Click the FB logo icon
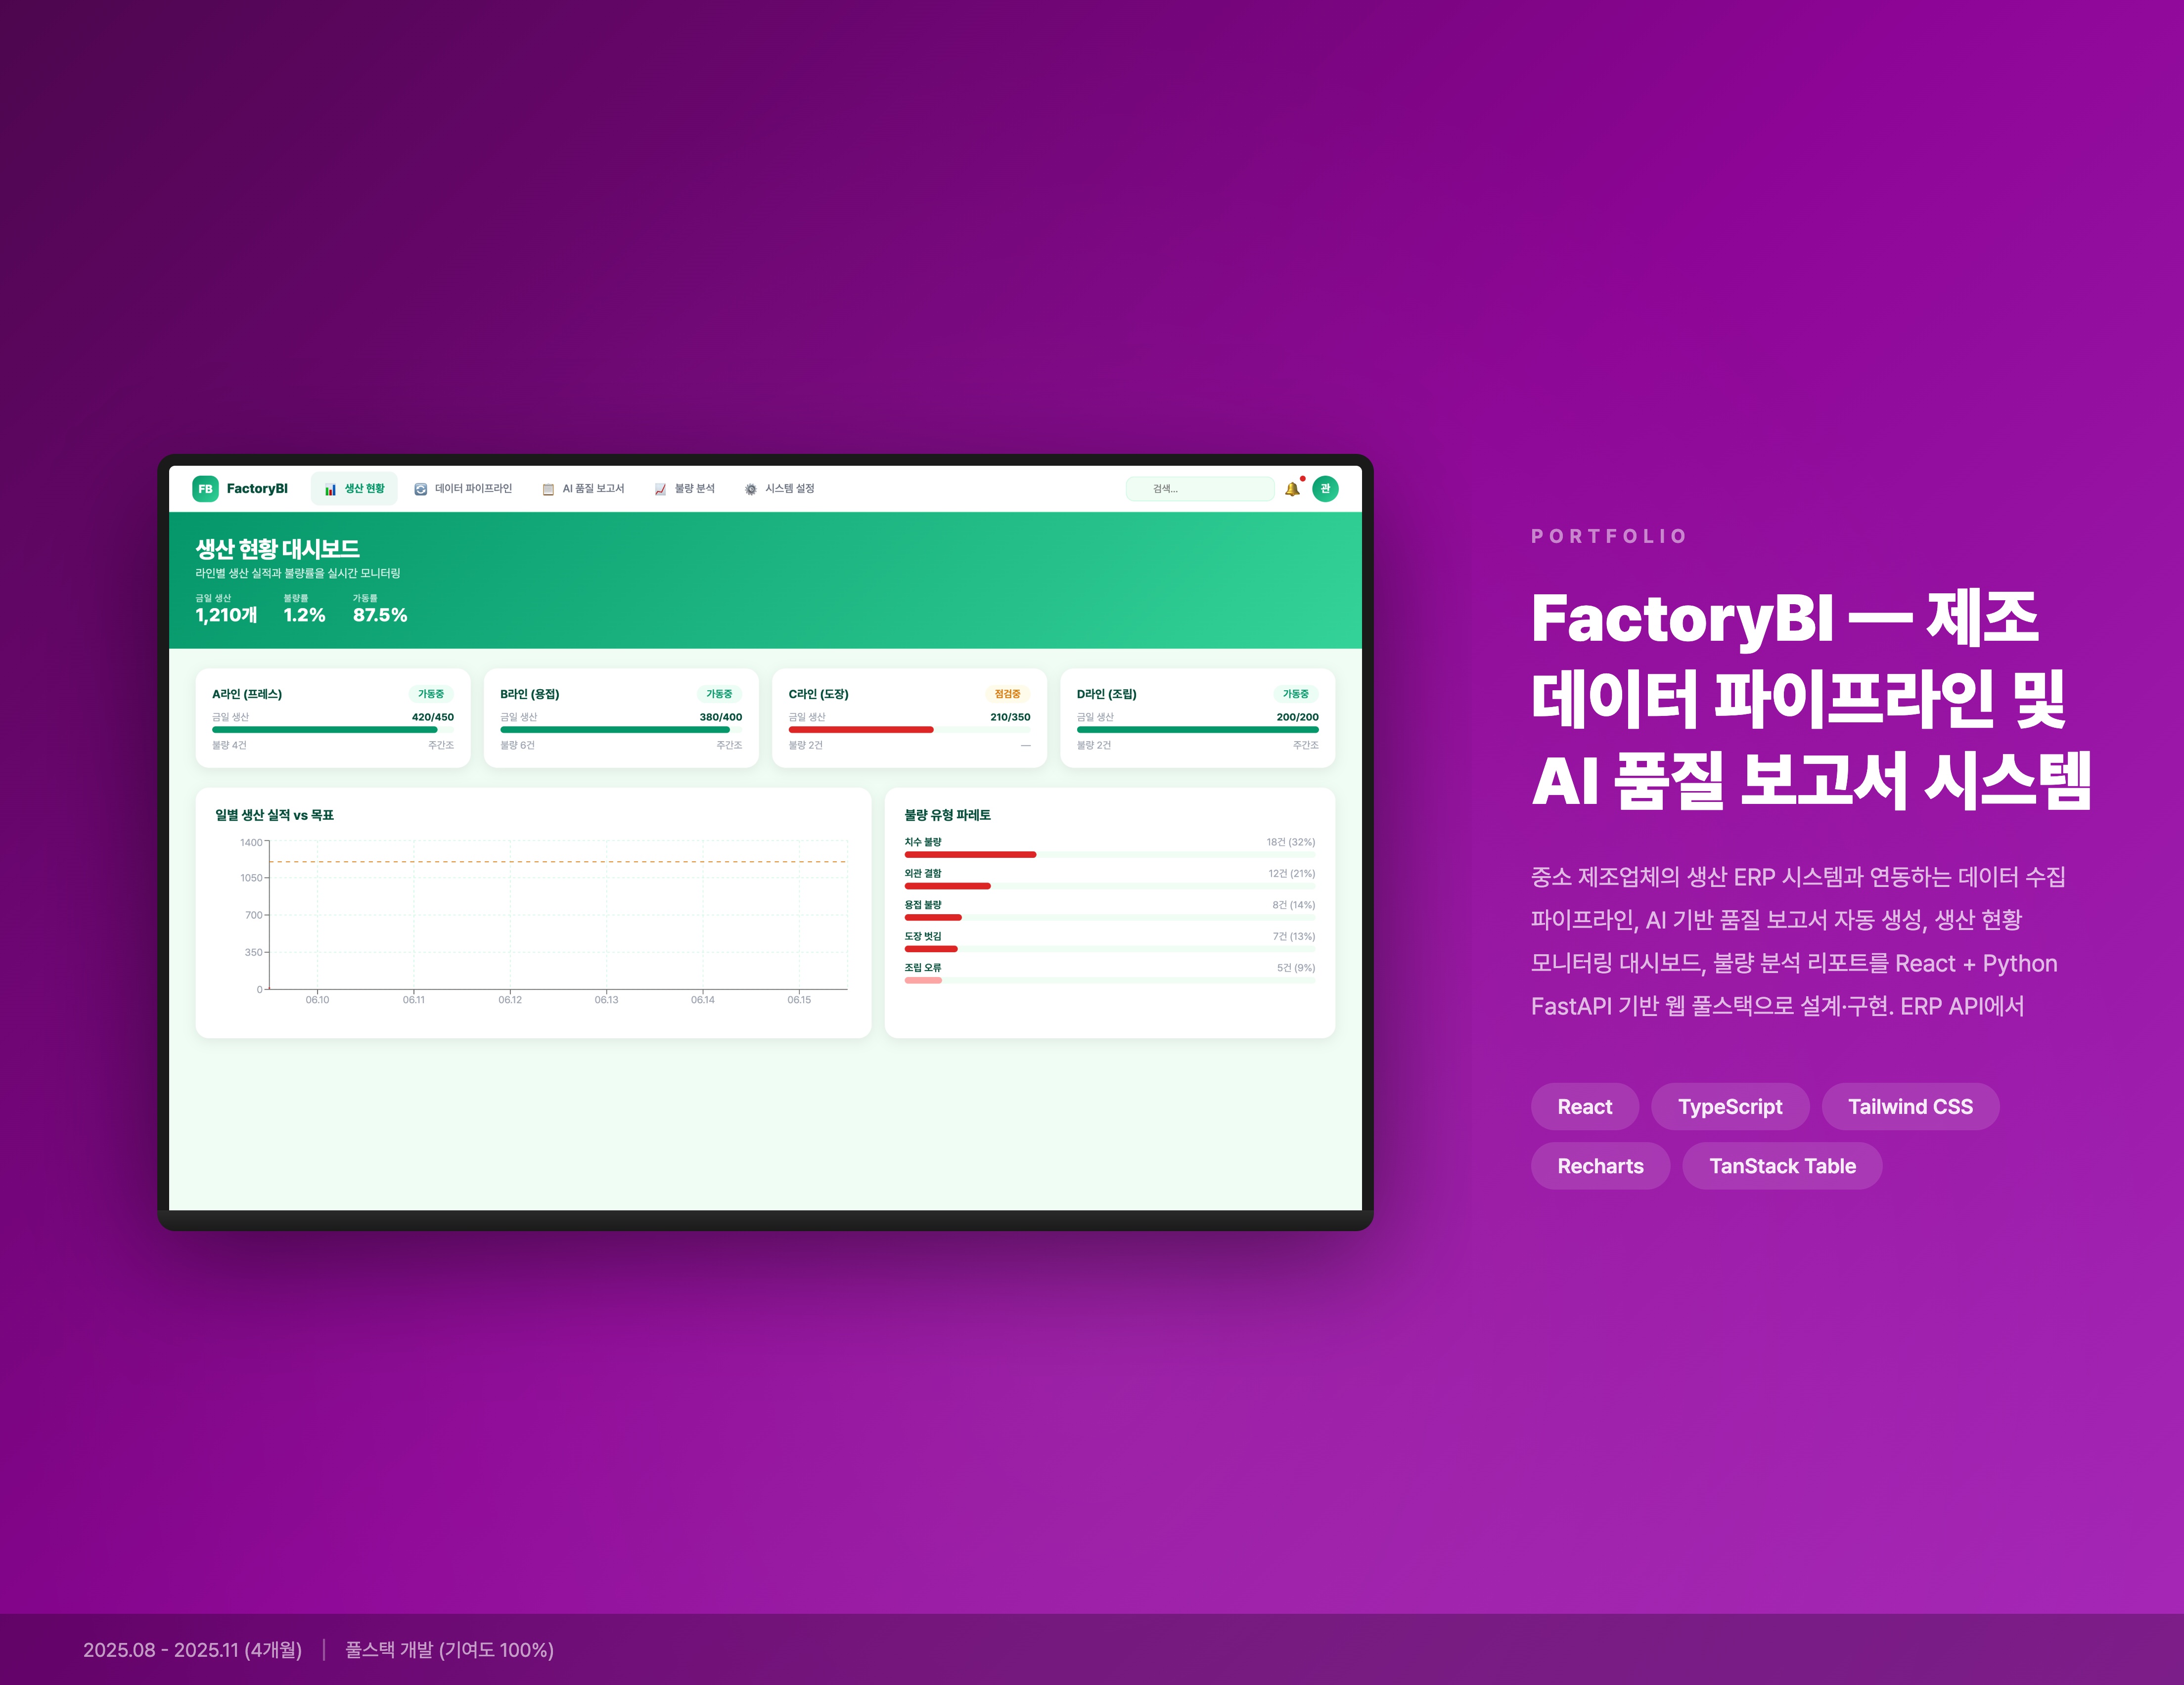 click(205, 489)
